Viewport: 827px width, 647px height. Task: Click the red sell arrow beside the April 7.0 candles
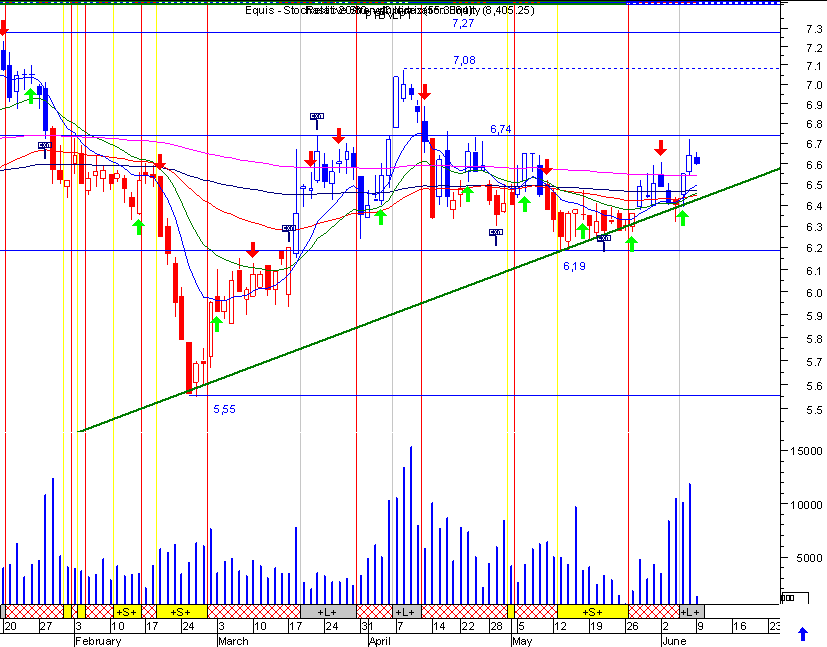(424, 92)
